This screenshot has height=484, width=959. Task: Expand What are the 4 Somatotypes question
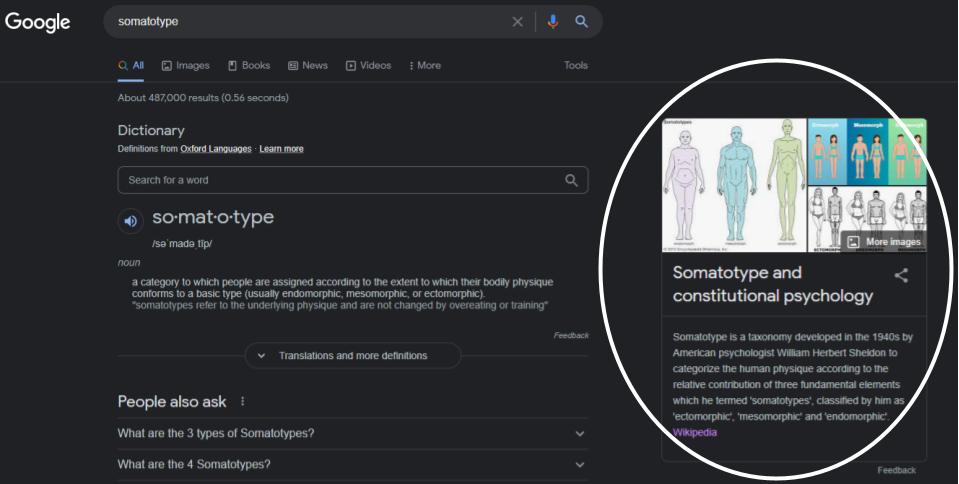pos(352,464)
